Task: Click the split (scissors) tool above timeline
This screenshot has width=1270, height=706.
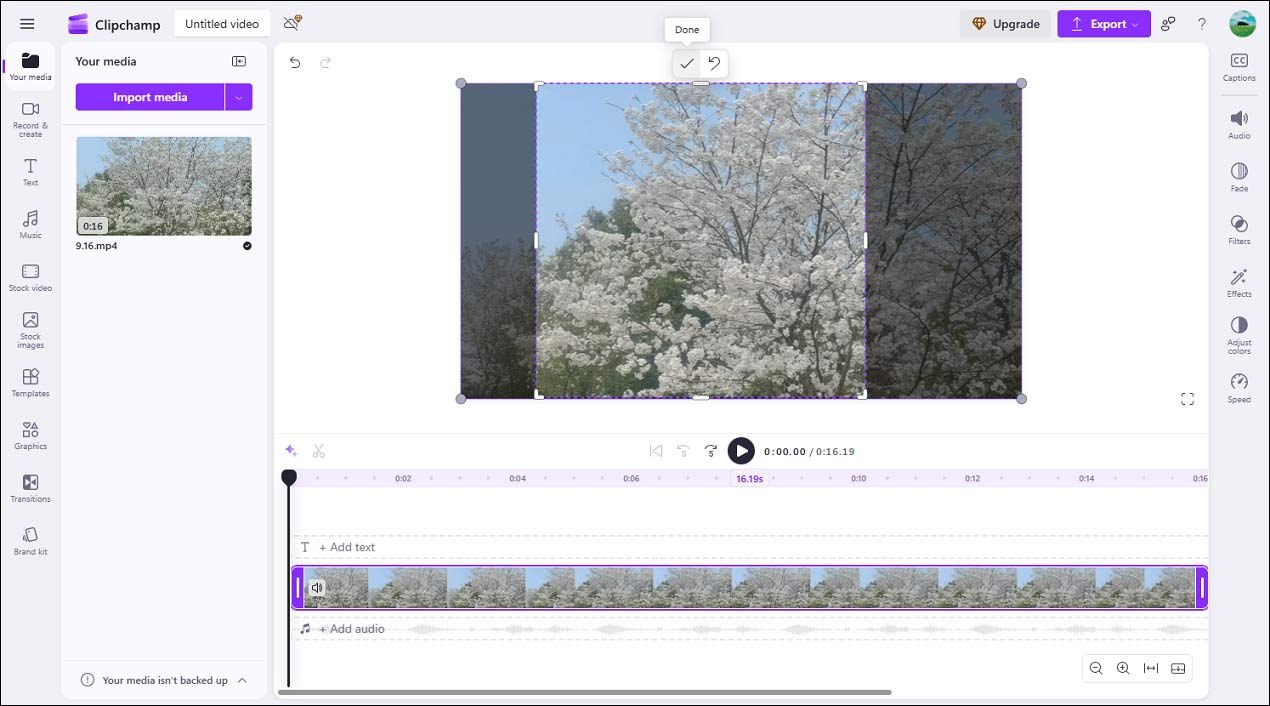Action: [x=319, y=451]
